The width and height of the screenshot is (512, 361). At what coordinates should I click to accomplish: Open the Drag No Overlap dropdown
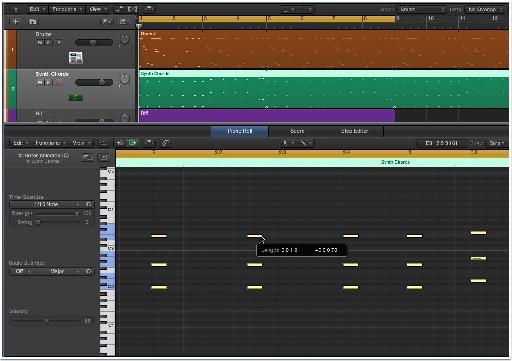tap(484, 9)
